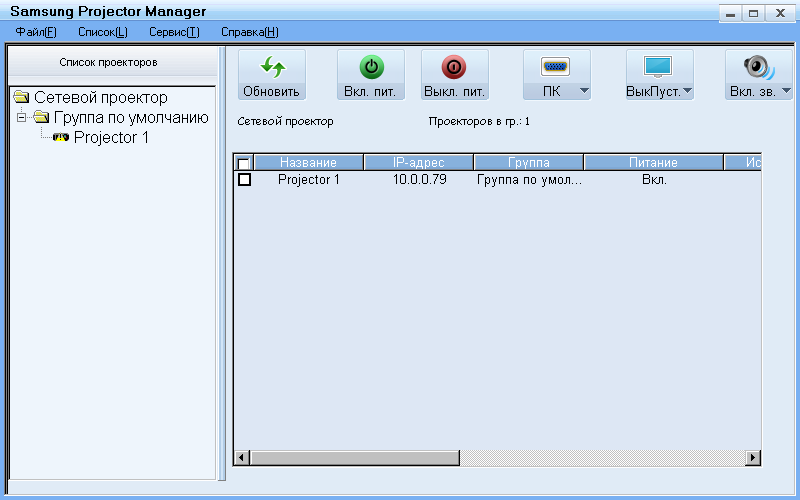The width and height of the screenshot is (800, 500).
Task: Collapse the Группа по умолчанию tree node
Action: coord(21,118)
